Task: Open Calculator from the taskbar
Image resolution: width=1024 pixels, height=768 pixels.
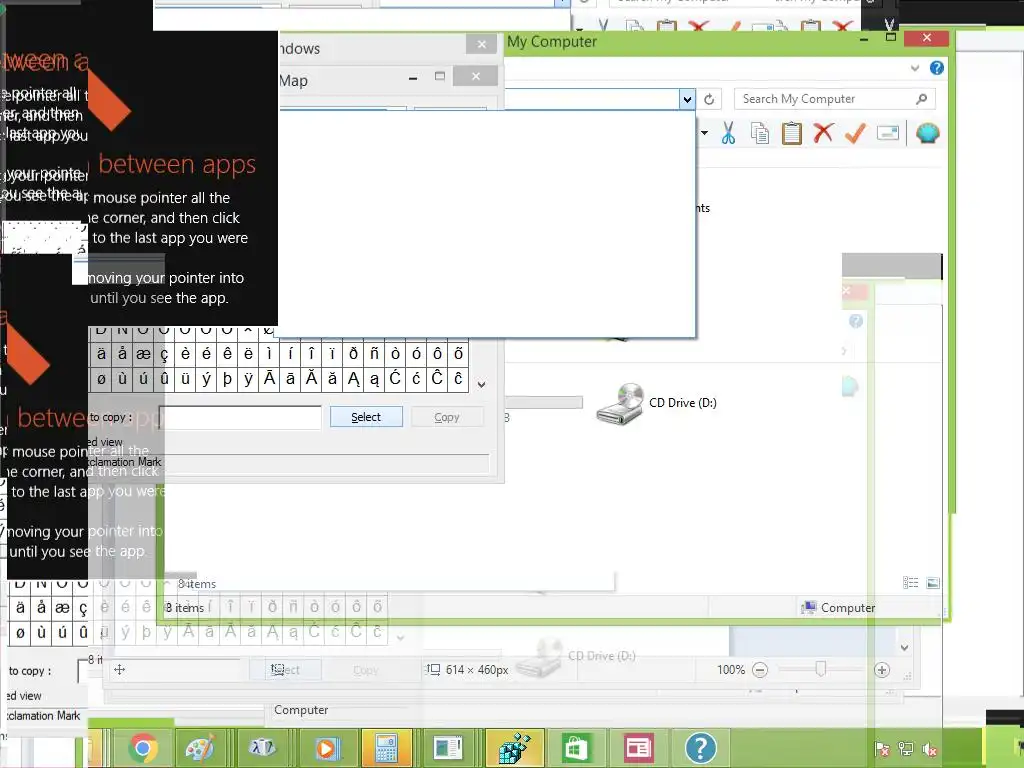Action: (386, 748)
